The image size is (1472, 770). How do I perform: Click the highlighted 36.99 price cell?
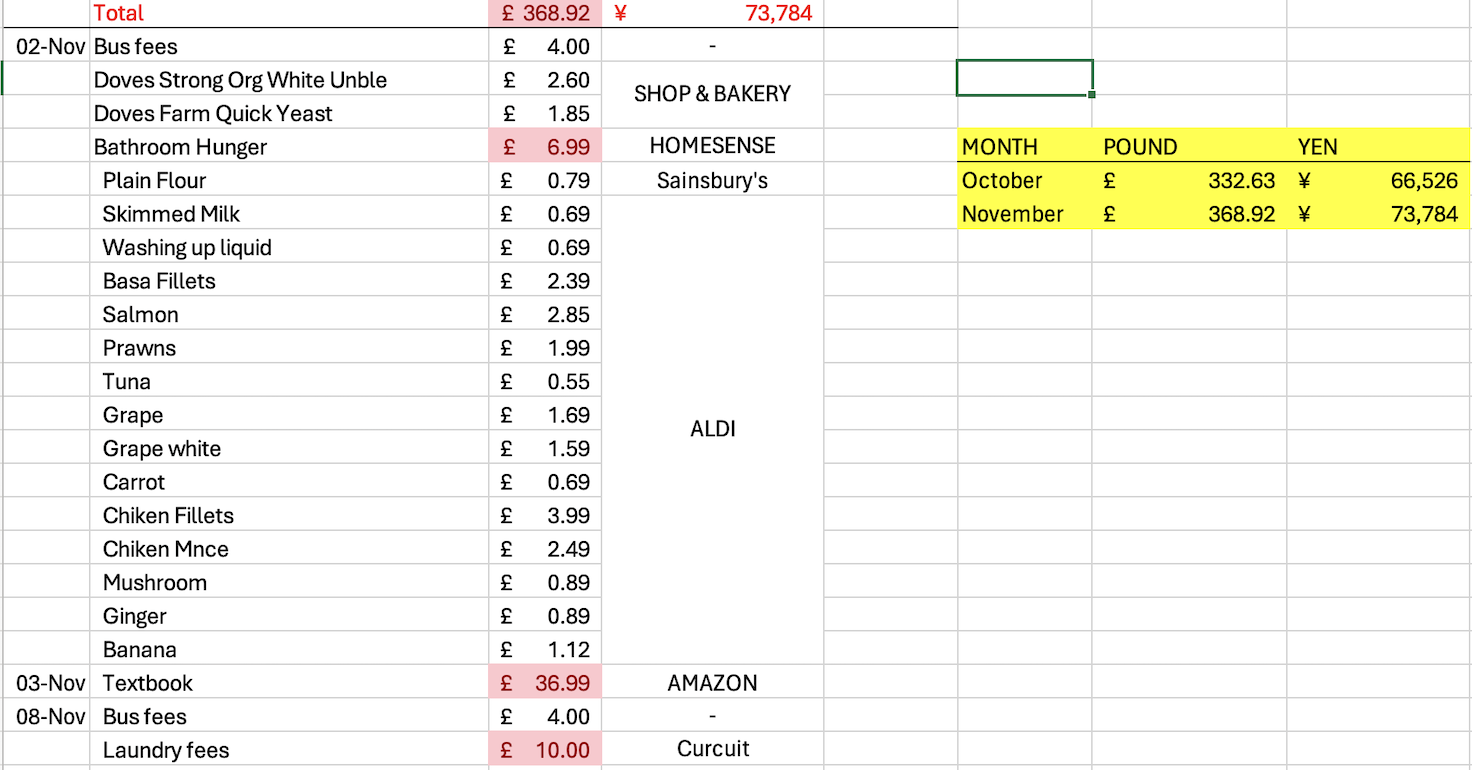click(x=545, y=683)
